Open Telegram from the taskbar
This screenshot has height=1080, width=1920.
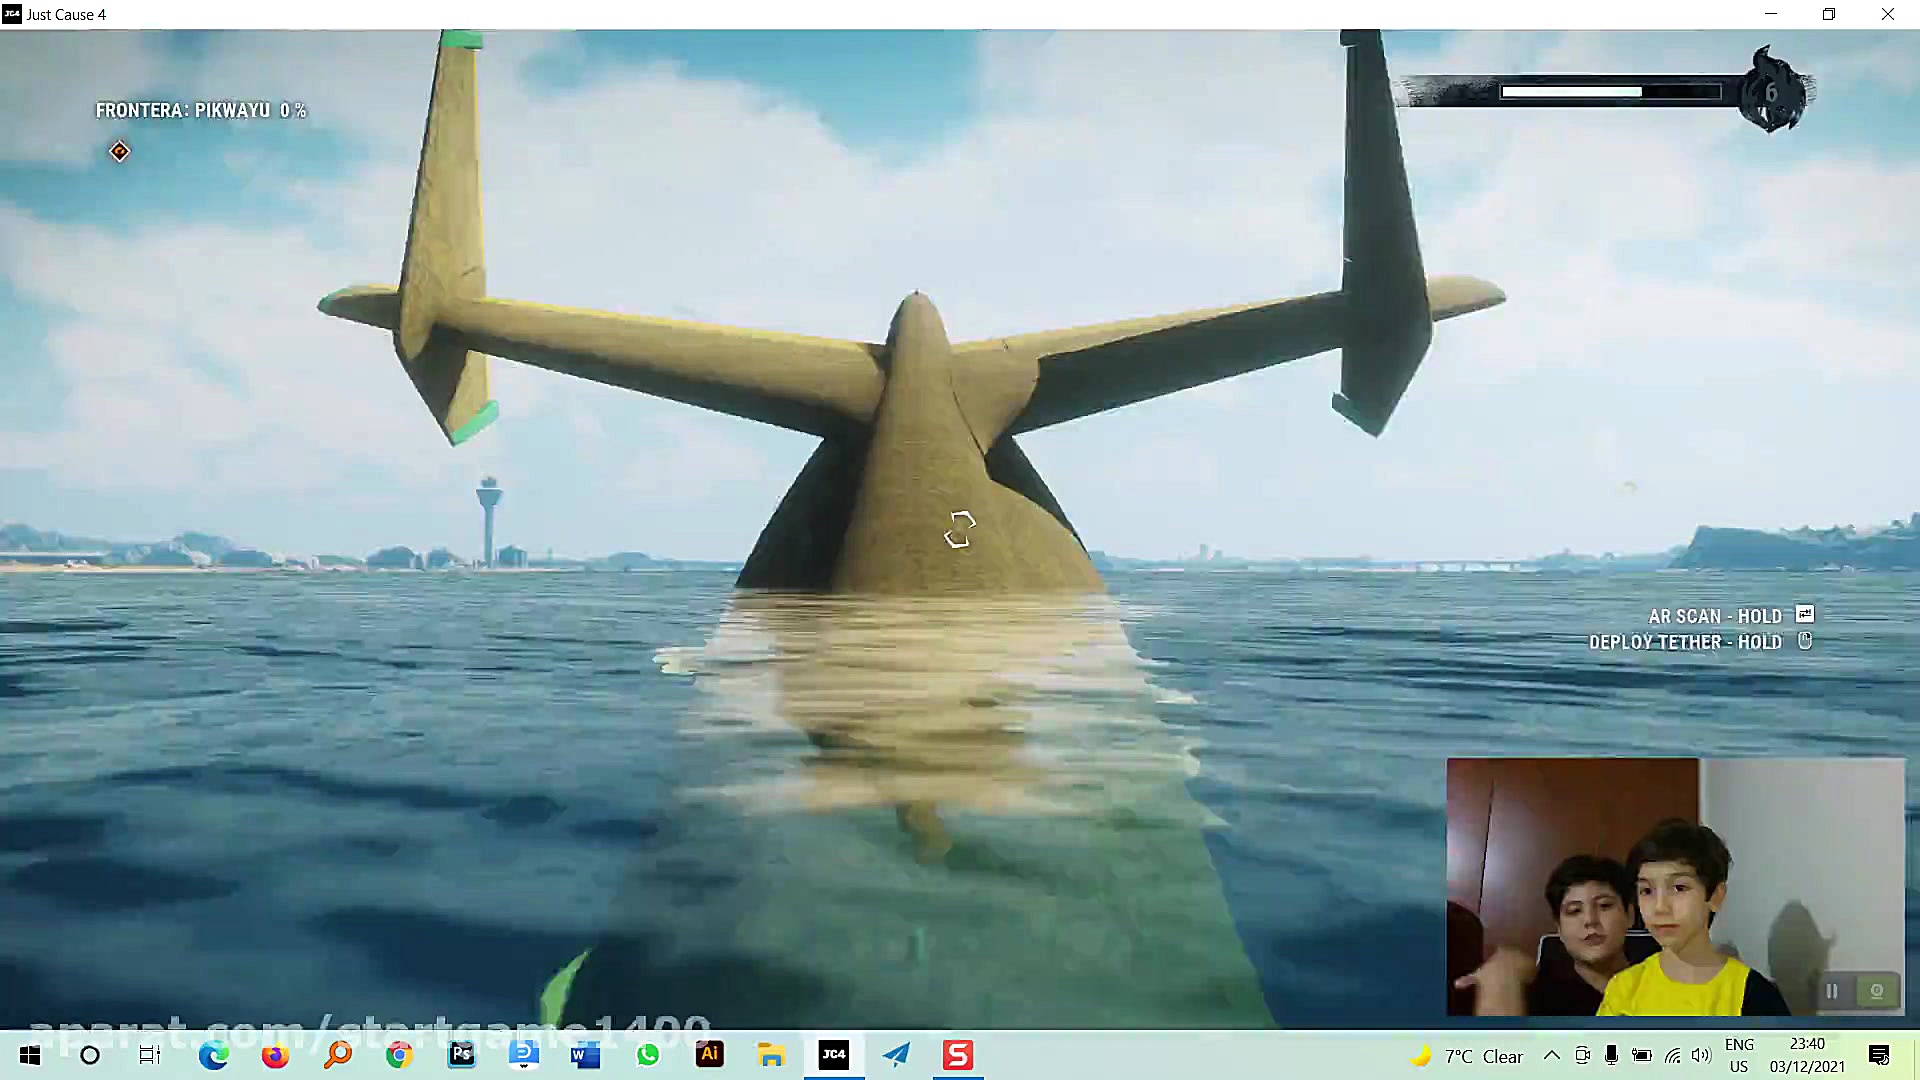(896, 1055)
